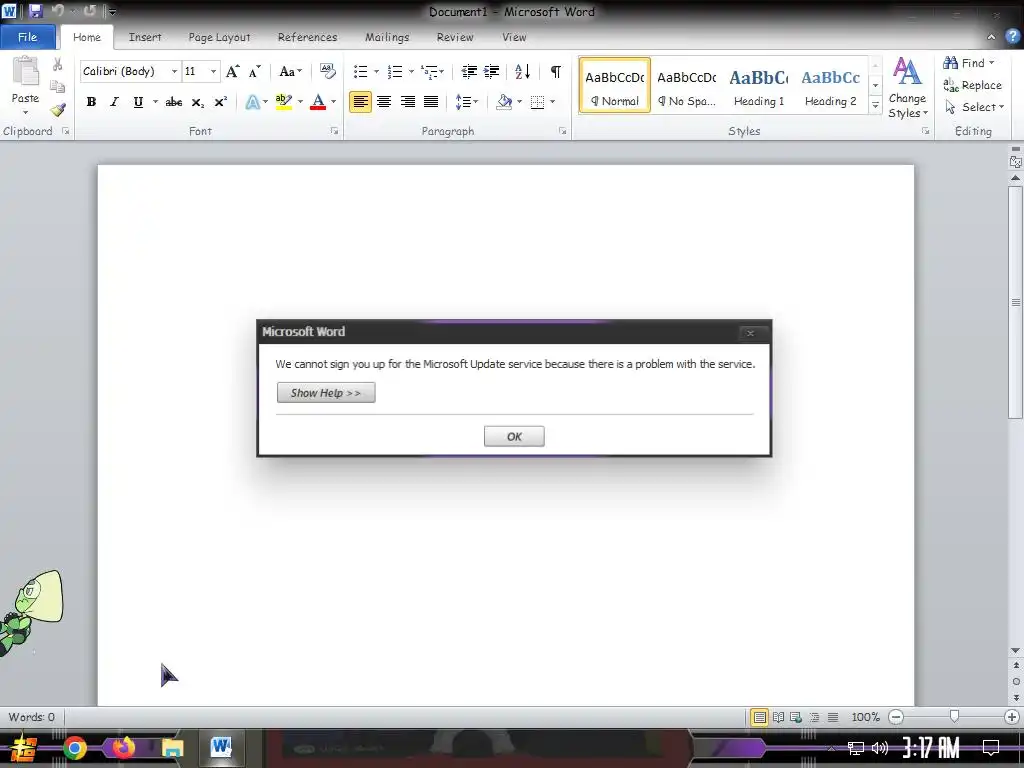The height and width of the screenshot is (768, 1024).
Task: Click the Multilevel List icon
Action: [x=429, y=71]
